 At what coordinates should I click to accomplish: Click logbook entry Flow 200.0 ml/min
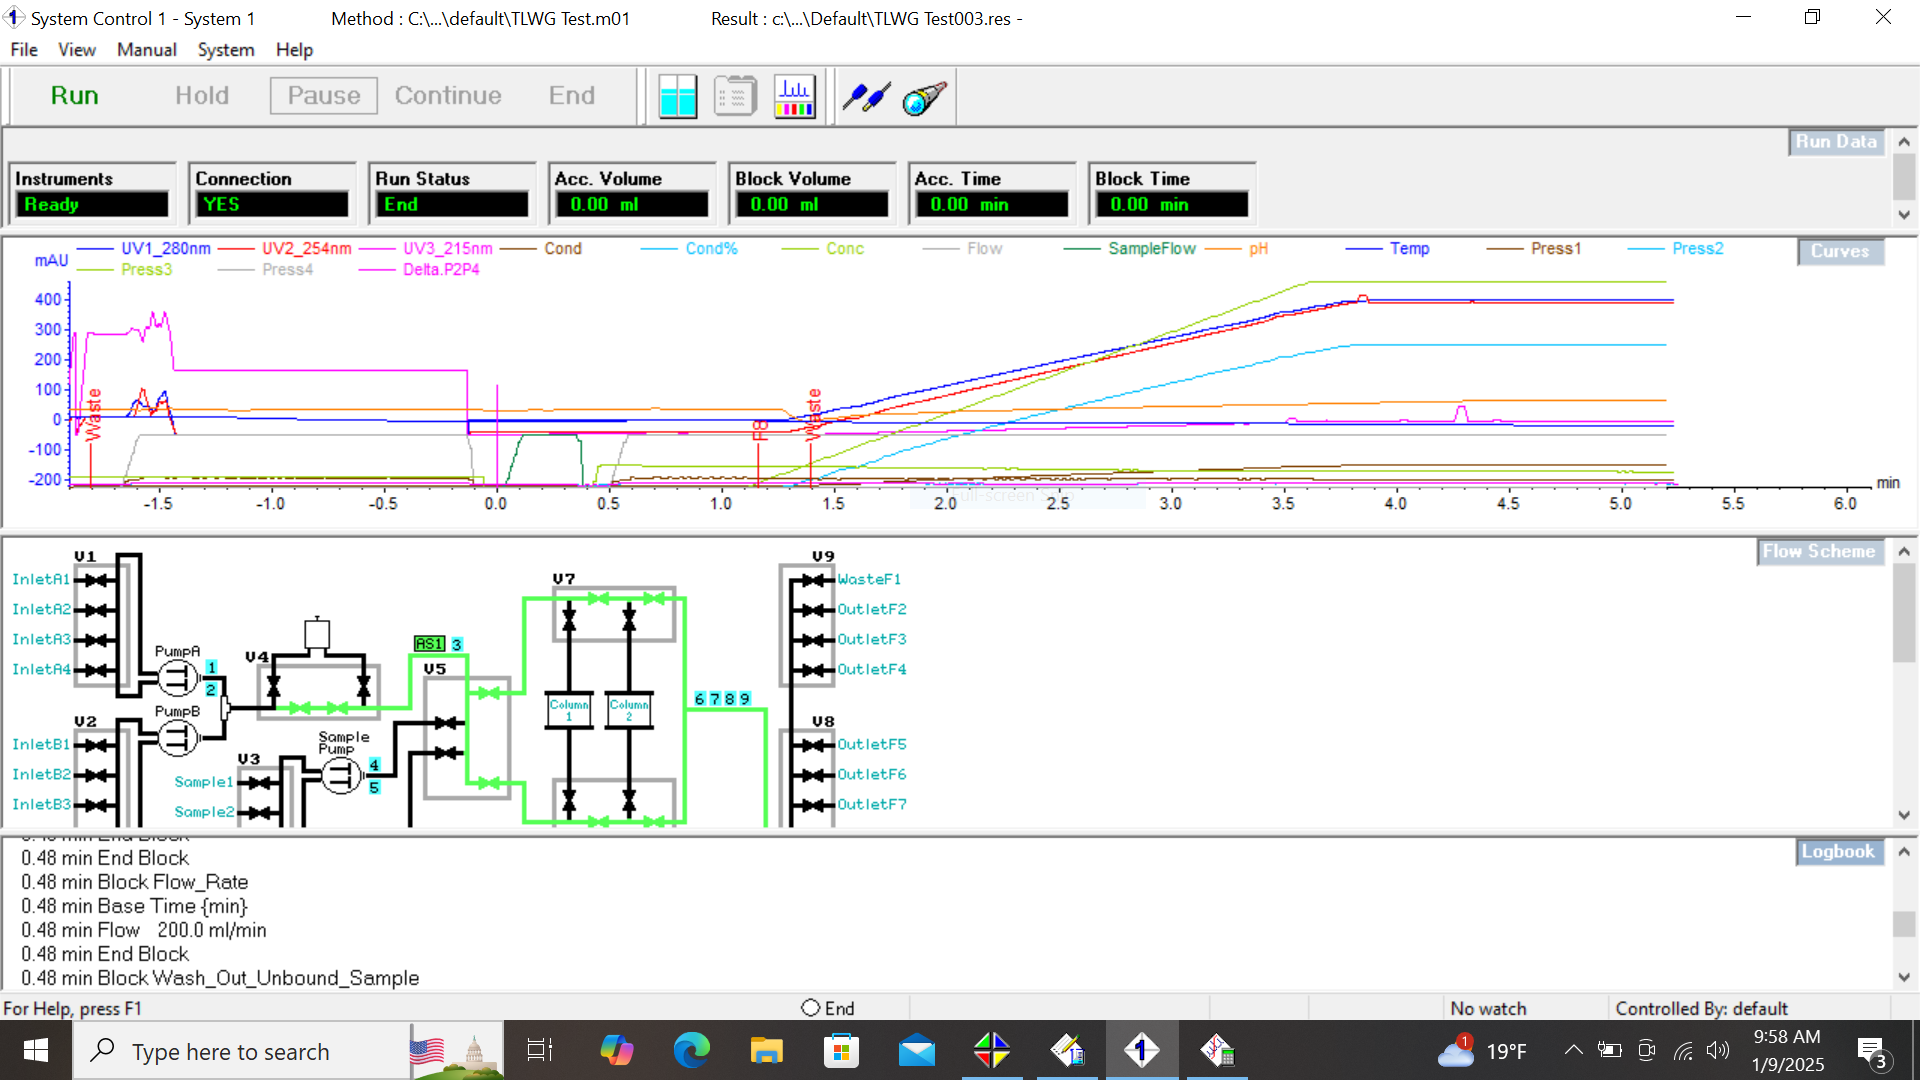pos(144,930)
